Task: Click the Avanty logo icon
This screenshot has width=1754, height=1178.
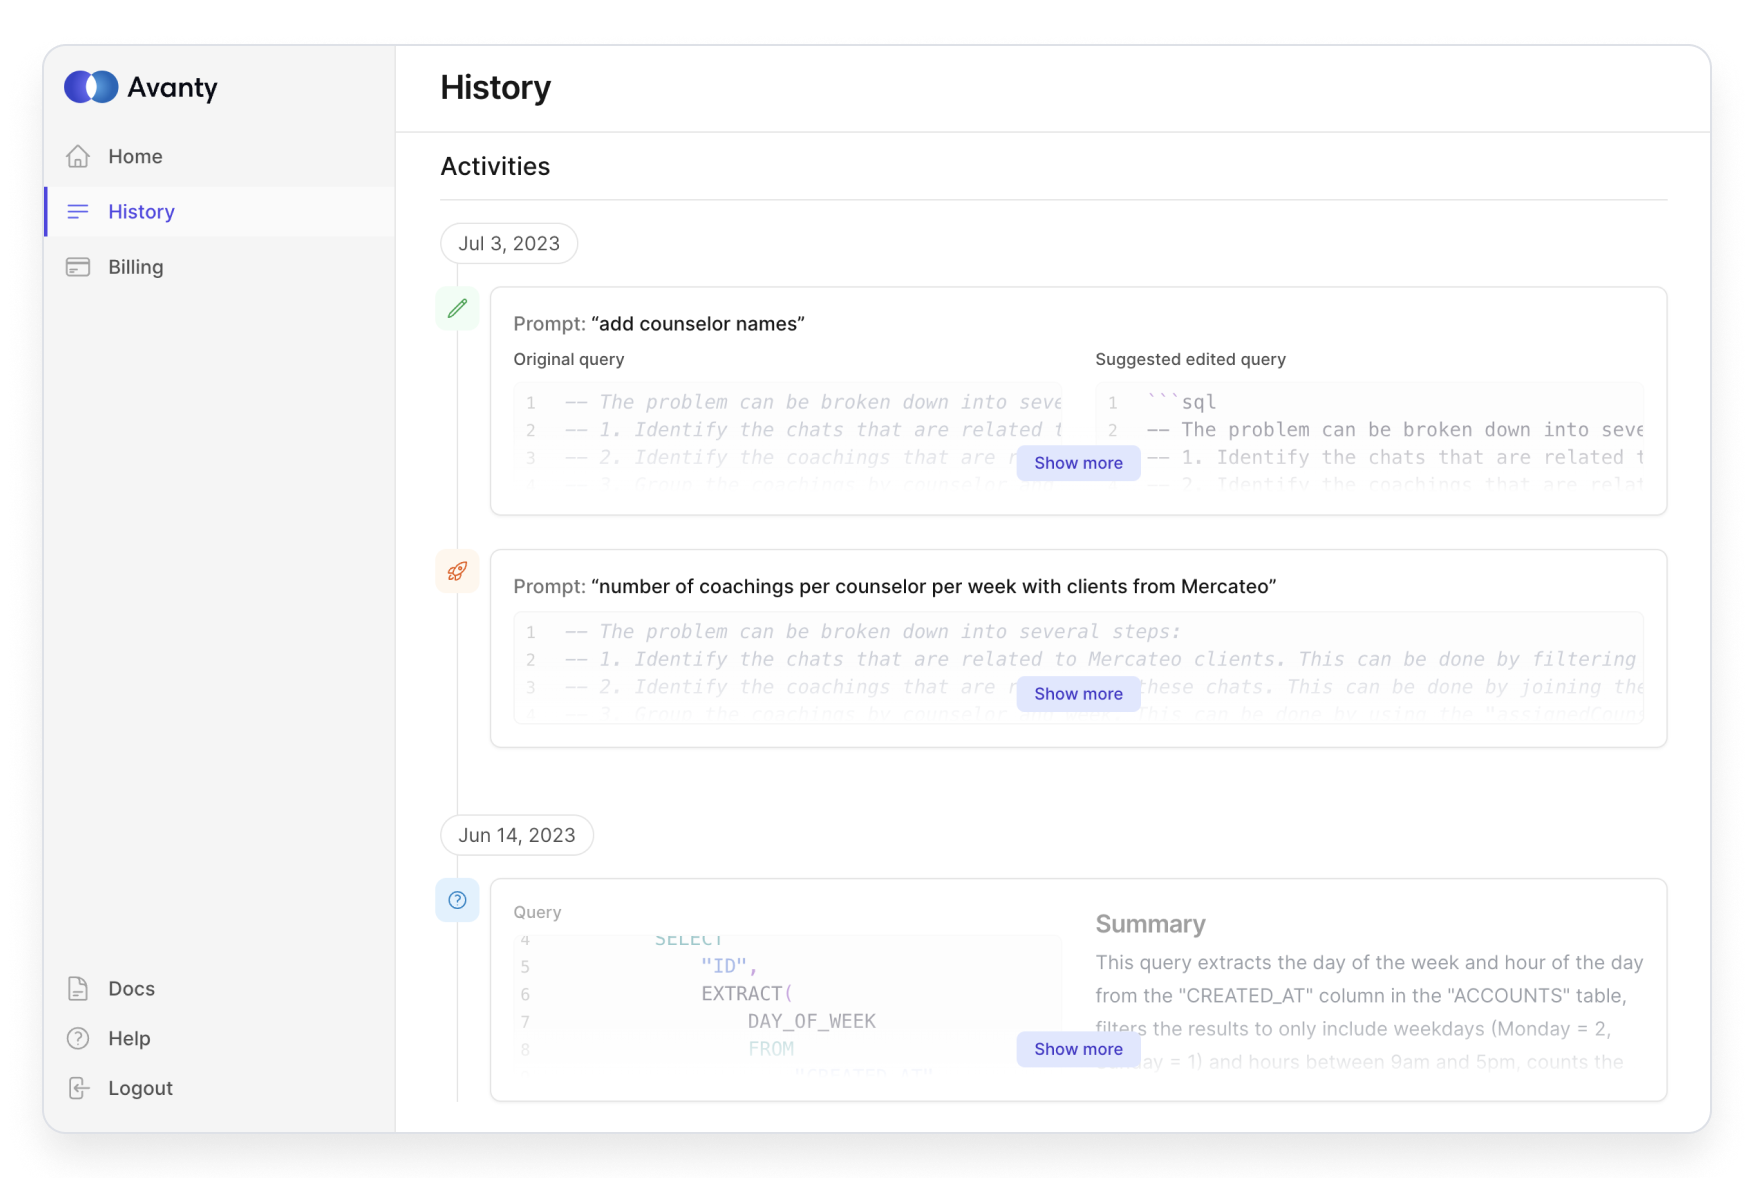Action: (x=91, y=87)
